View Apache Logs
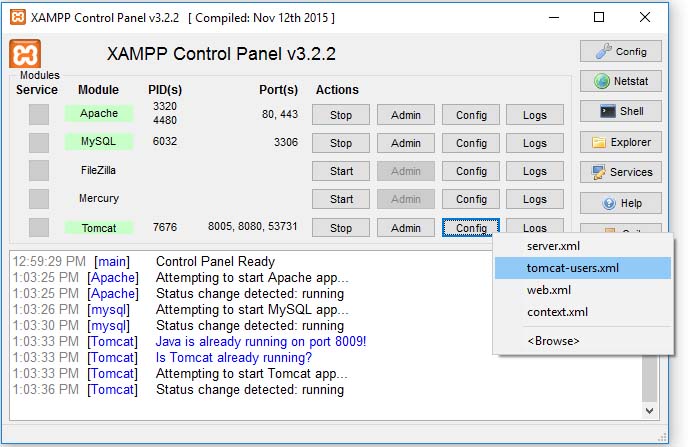The image size is (688, 447). pyautogui.click(x=535, y=115)
